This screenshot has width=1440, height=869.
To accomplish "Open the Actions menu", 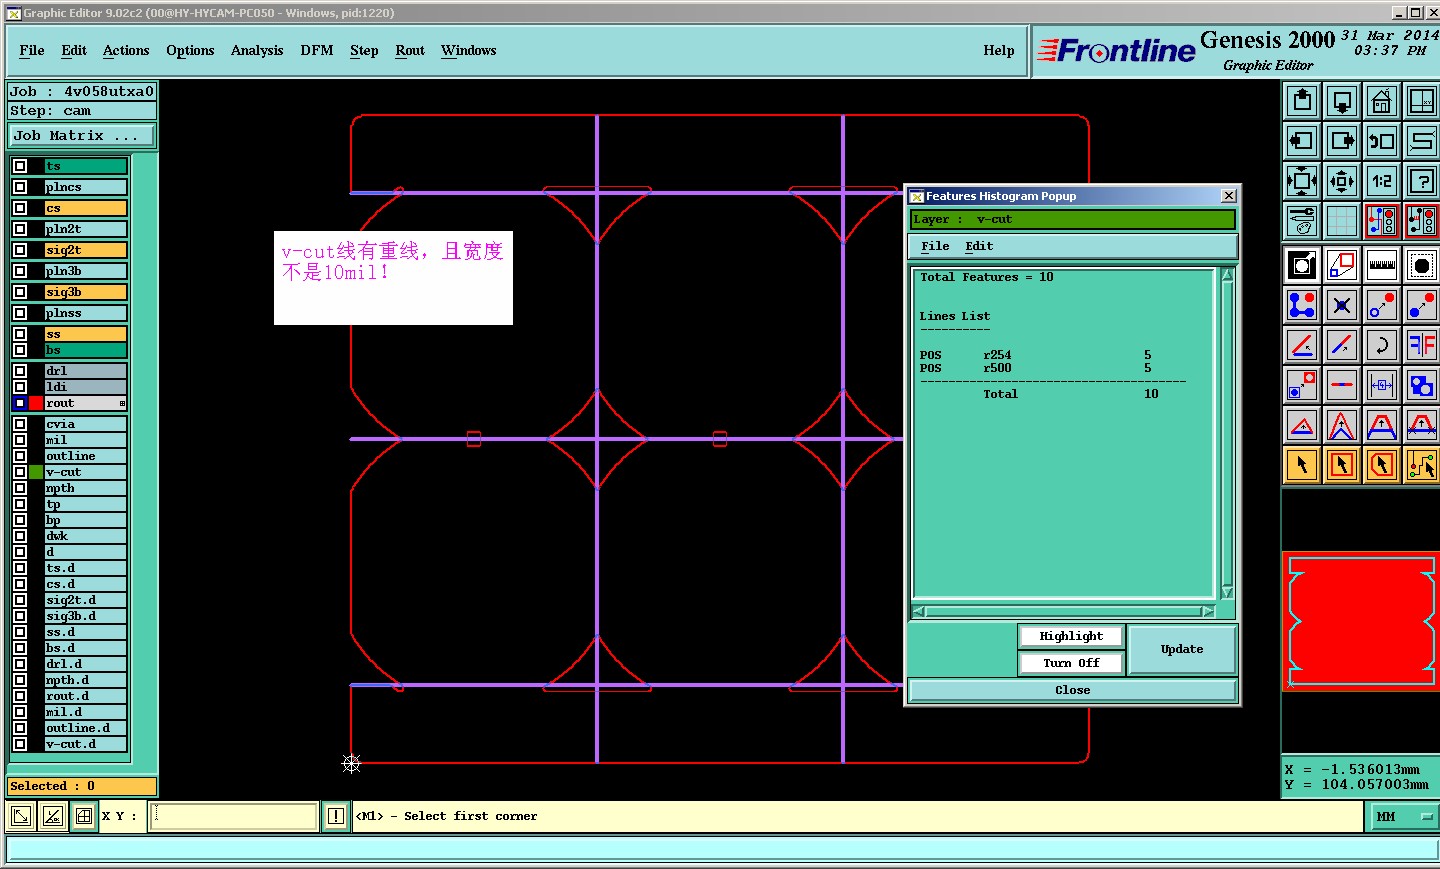I will pos(126,51).
